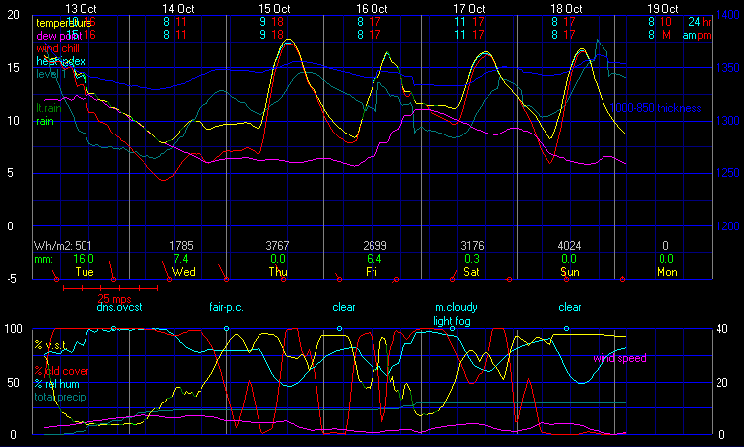Select the cyan heat index legend label
744x447 pixels.
[x=61, y=61]
